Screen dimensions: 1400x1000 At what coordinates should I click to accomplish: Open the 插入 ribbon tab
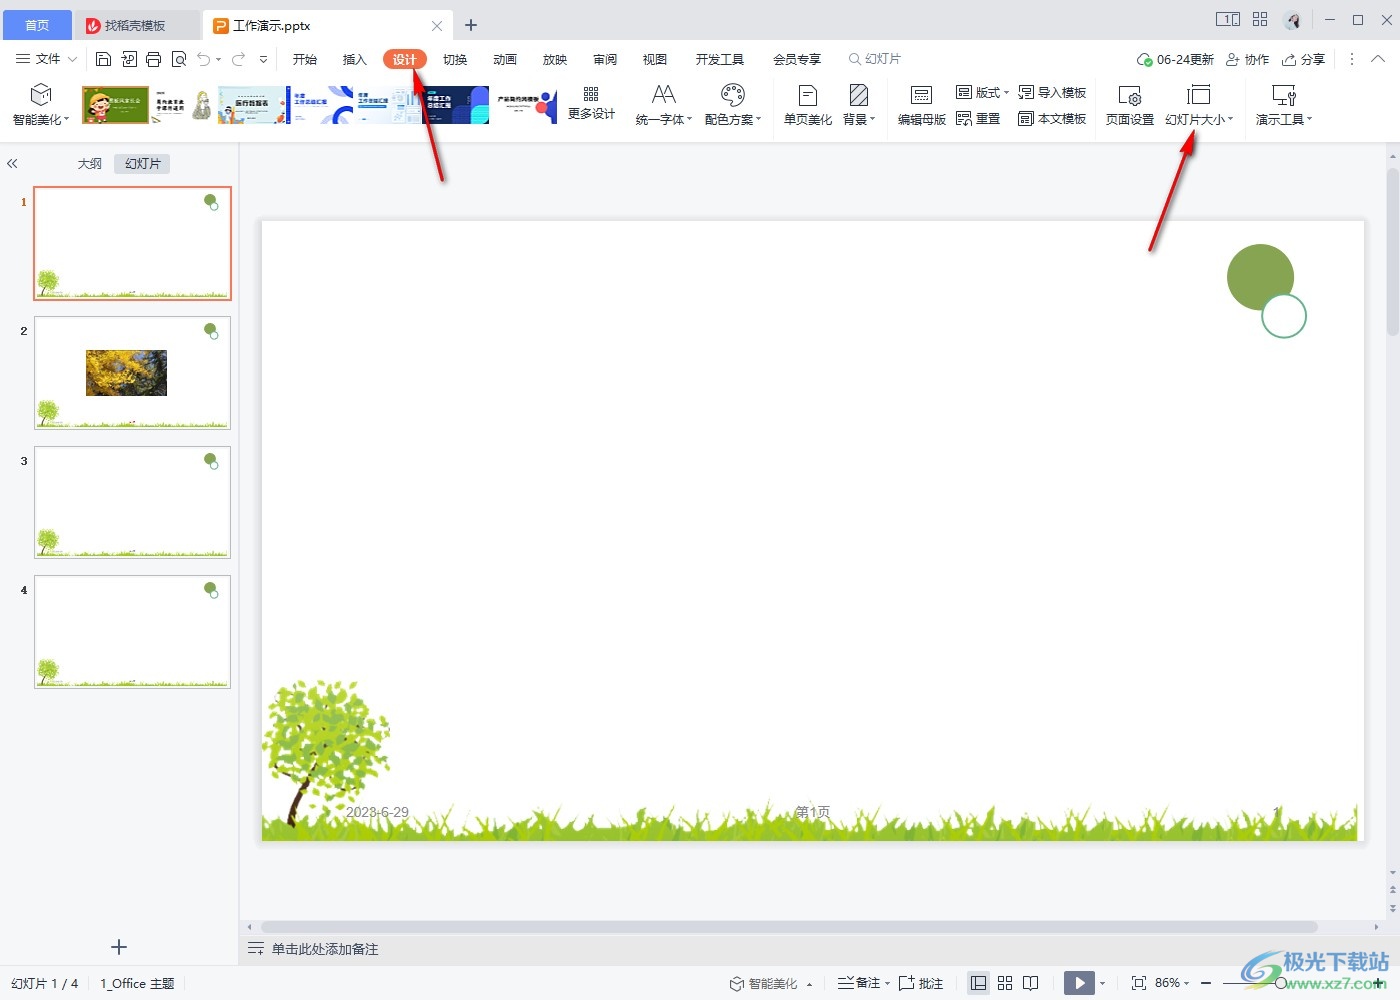[355, 59]
